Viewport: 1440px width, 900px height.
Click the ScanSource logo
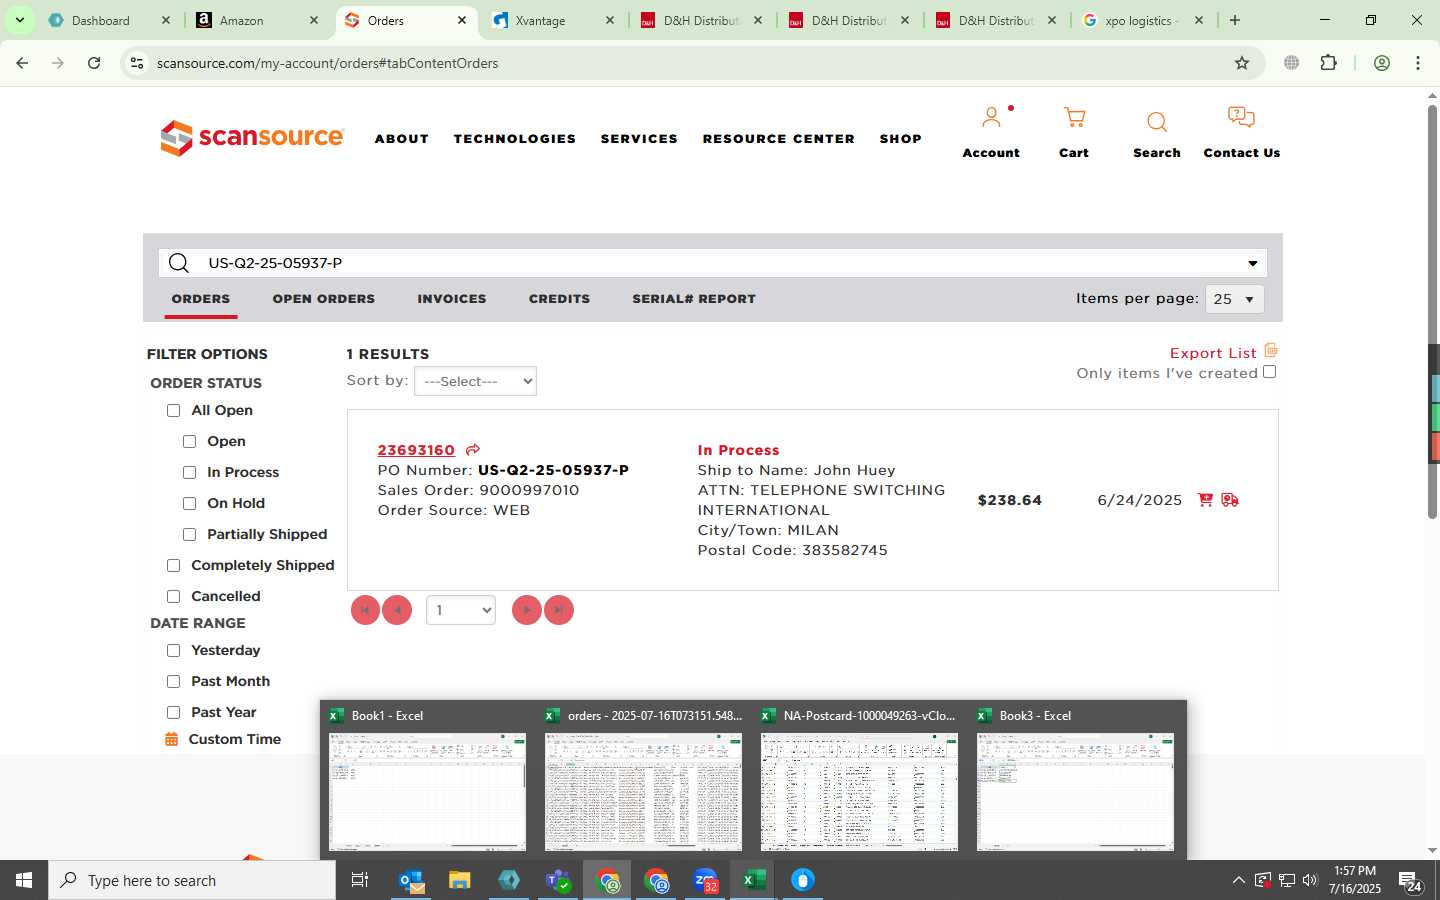252,138
